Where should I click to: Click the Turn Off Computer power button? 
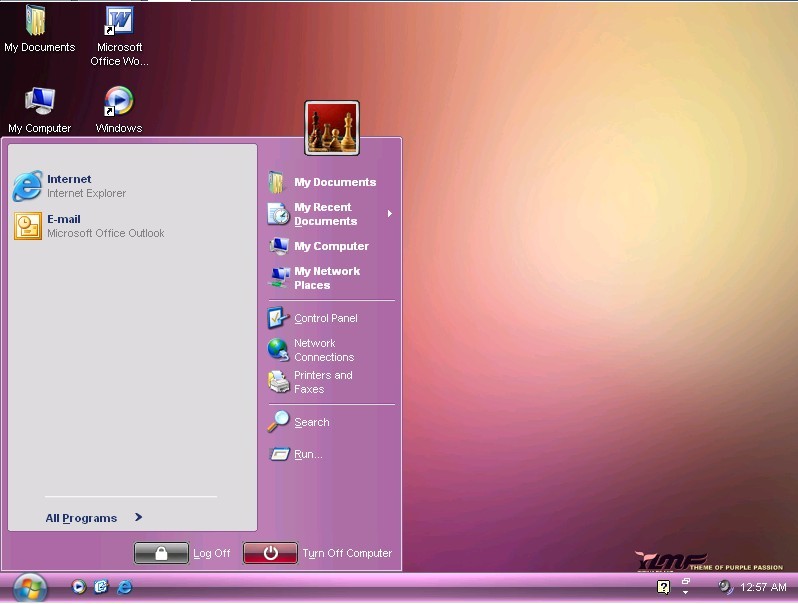pos(270,553)
